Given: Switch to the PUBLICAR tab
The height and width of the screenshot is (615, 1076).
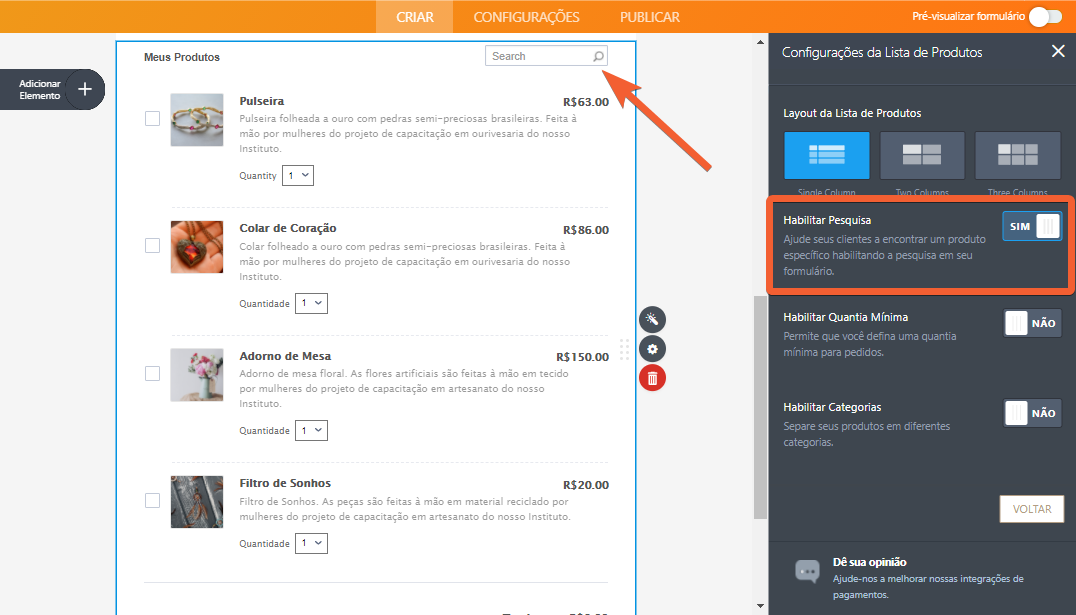Looking at the screenshot, I should [x=650, y=16].
